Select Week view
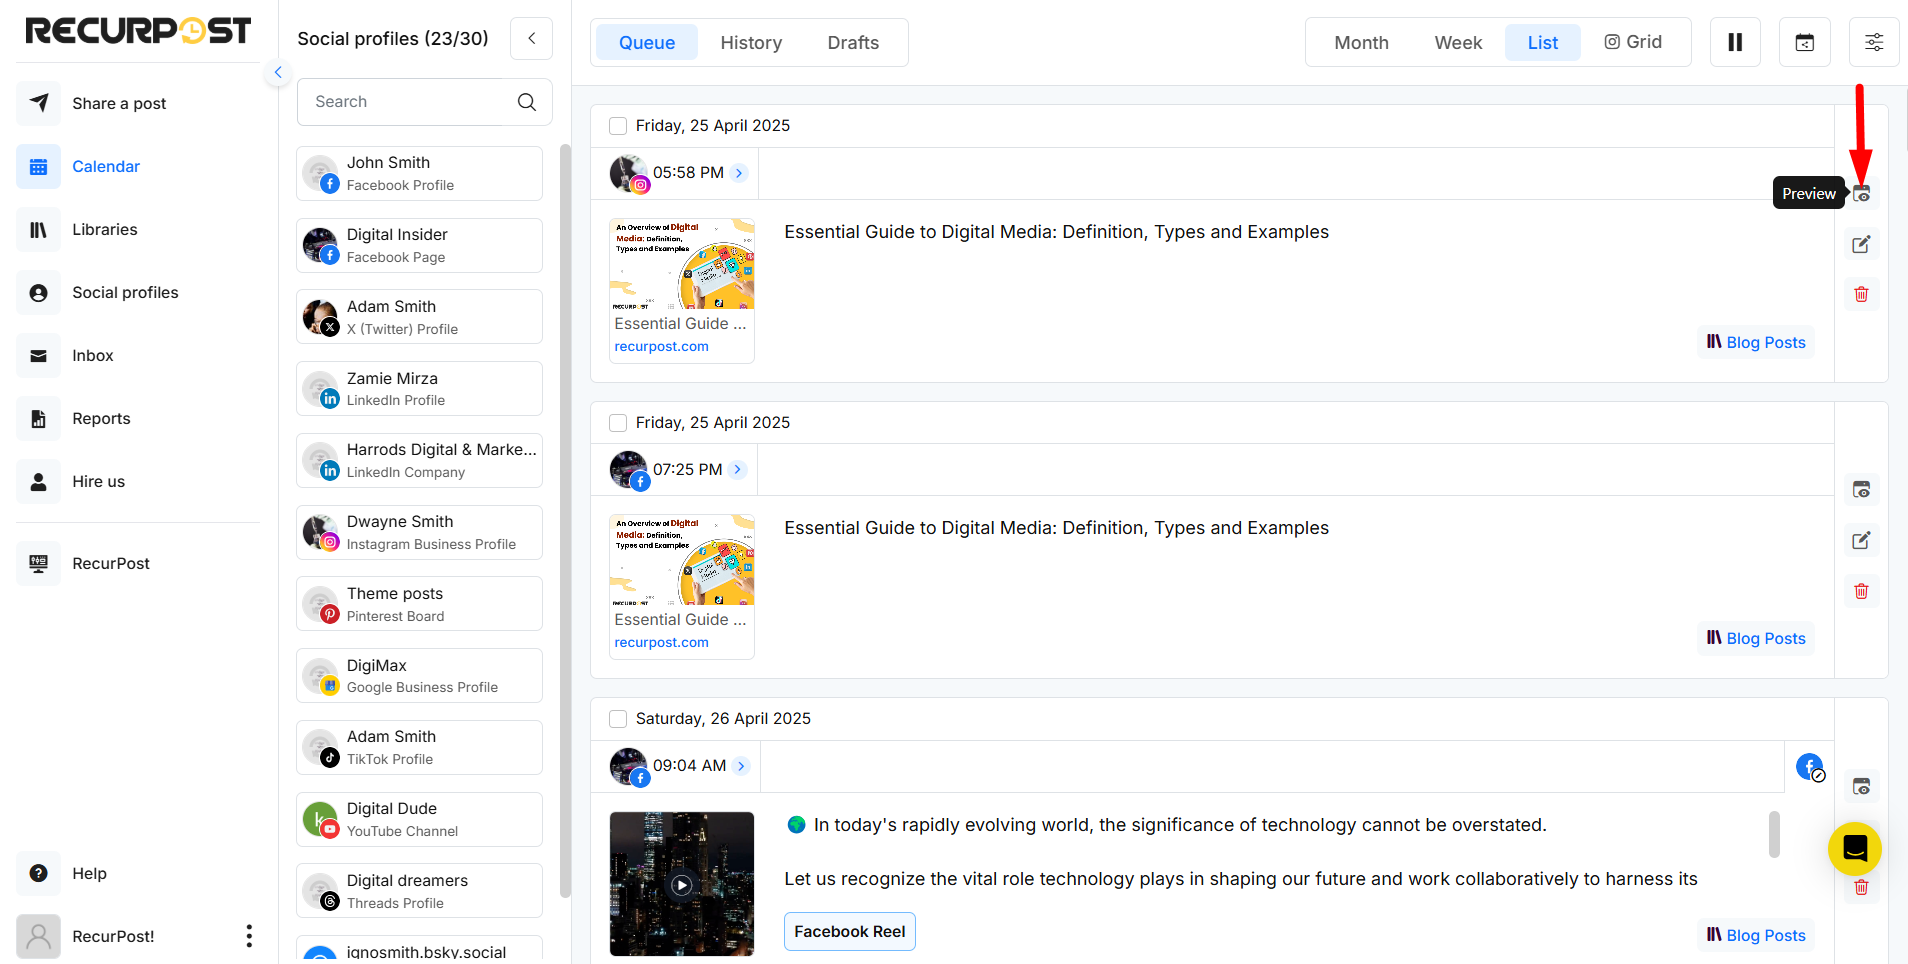 1458,43
